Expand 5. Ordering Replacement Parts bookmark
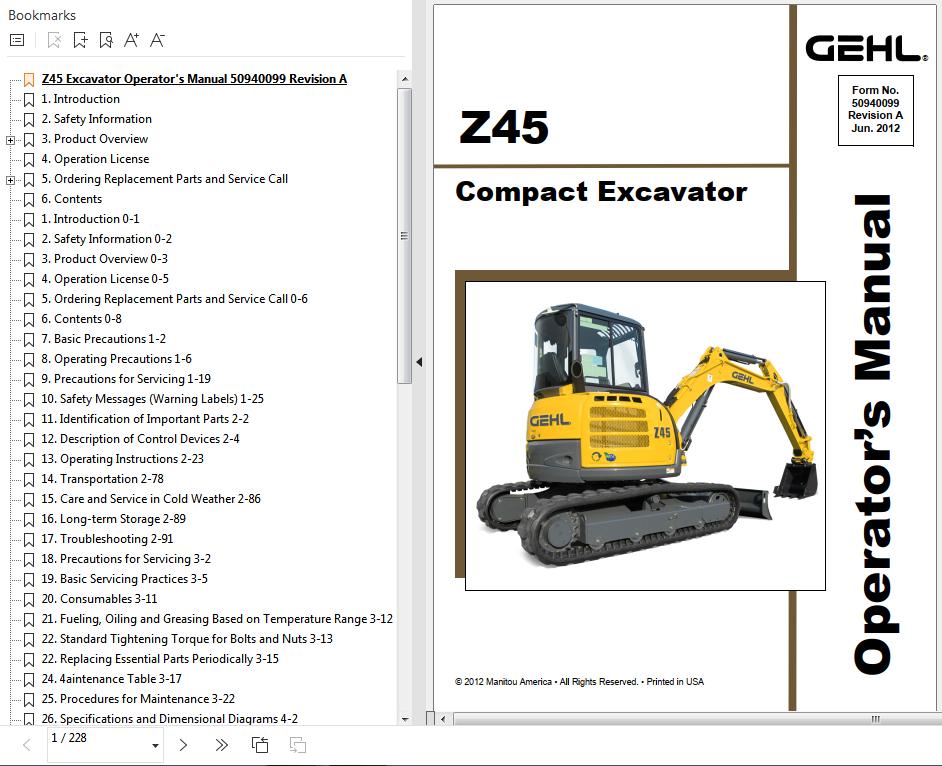Screen dimensions: 942x766 point(10,180)
